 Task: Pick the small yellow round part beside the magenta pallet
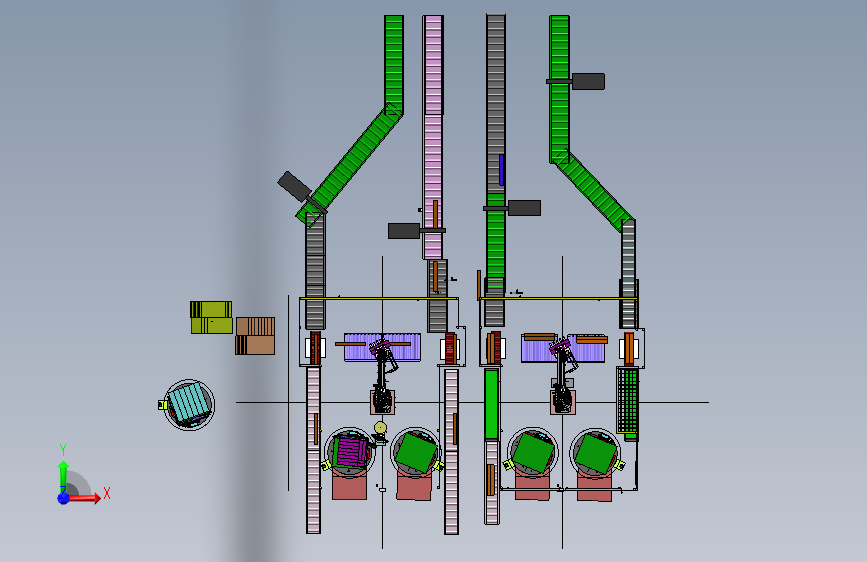click(x=379, y=428)
